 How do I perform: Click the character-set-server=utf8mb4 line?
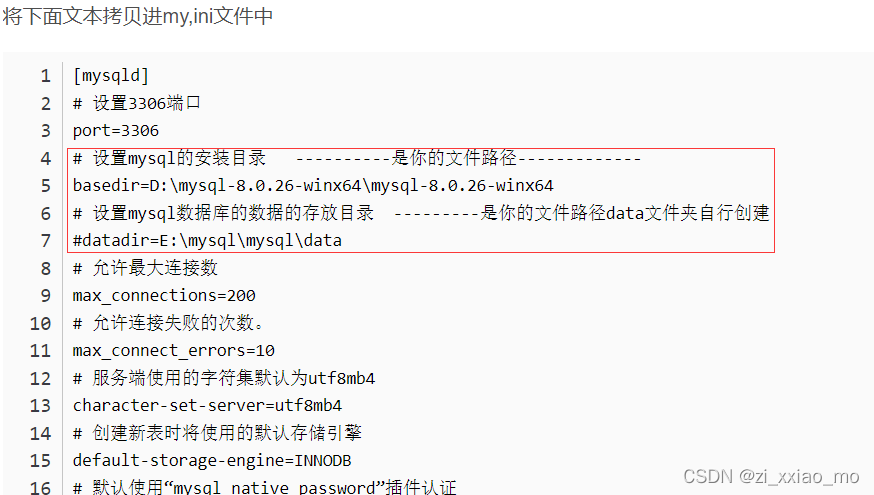pyautogui.click(x=207, y=405)
